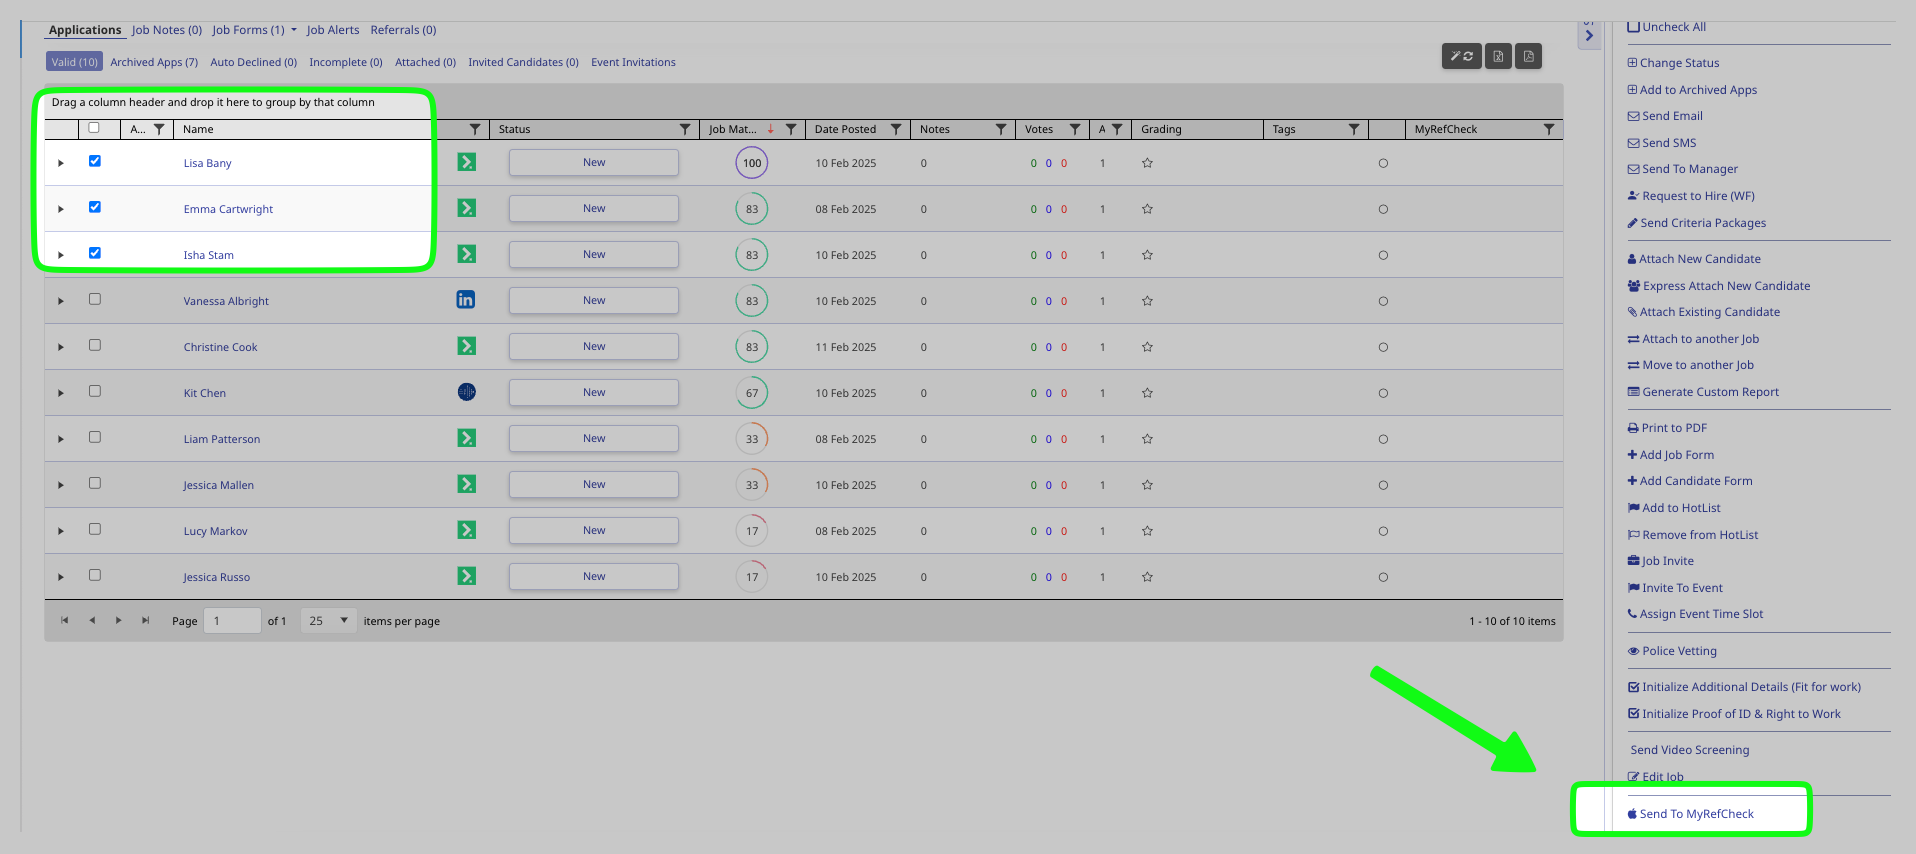Open the items per page dropdown

click(329, 621)
